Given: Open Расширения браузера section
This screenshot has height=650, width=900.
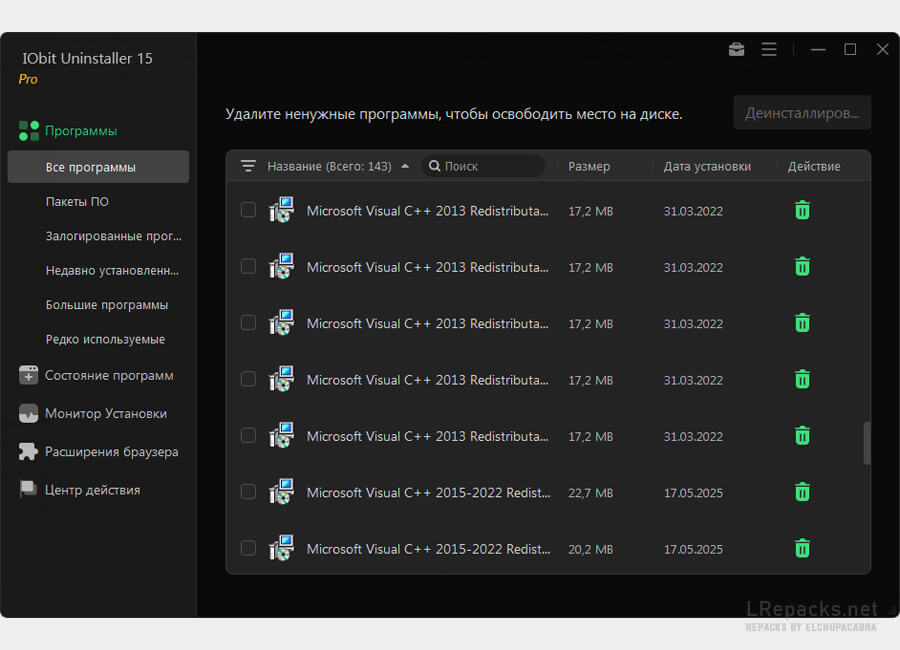Looking at the screenshot, I should [98, 452].
